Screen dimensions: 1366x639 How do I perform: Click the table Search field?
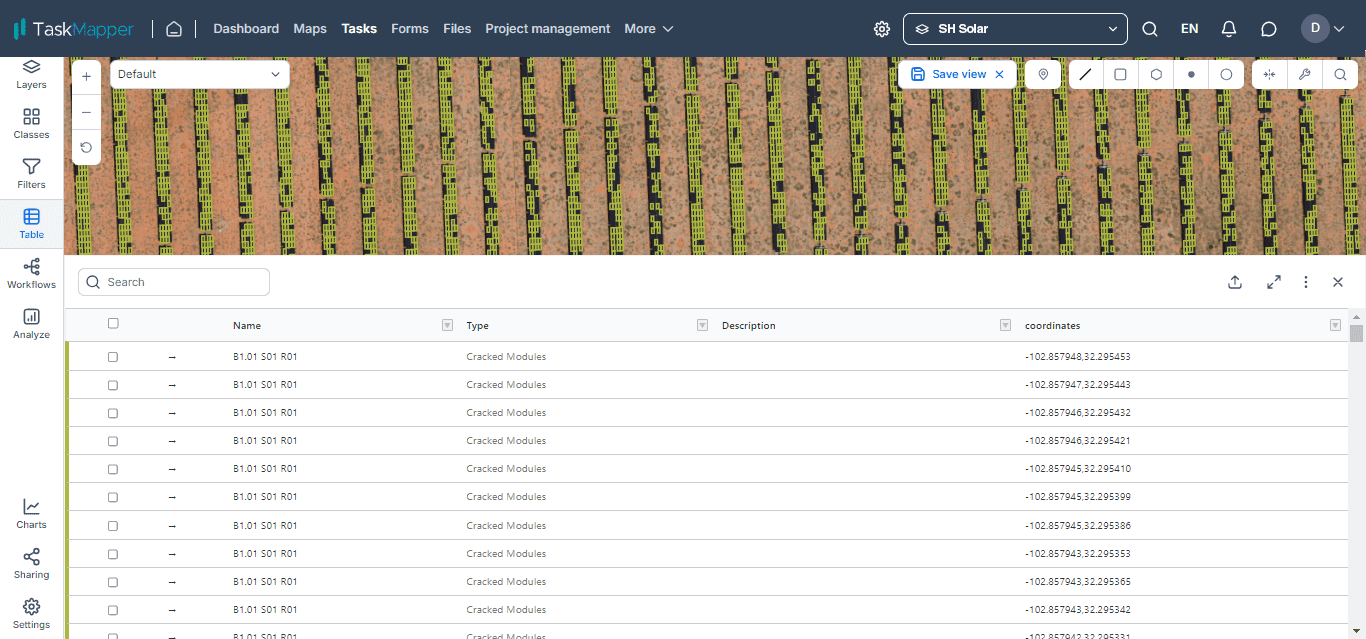[x=174, y=282]
